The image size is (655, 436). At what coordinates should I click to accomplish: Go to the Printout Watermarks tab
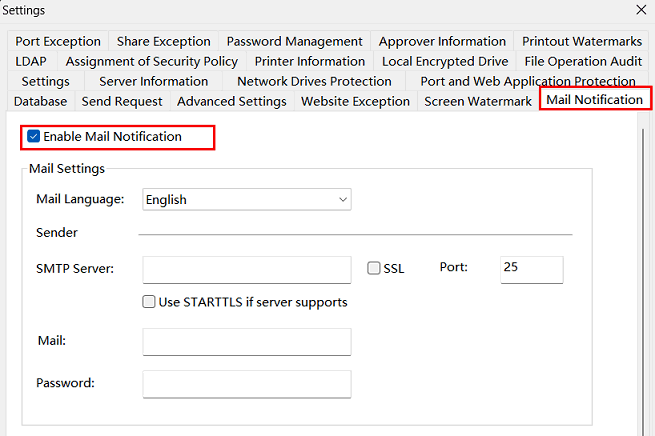[582, 41]
